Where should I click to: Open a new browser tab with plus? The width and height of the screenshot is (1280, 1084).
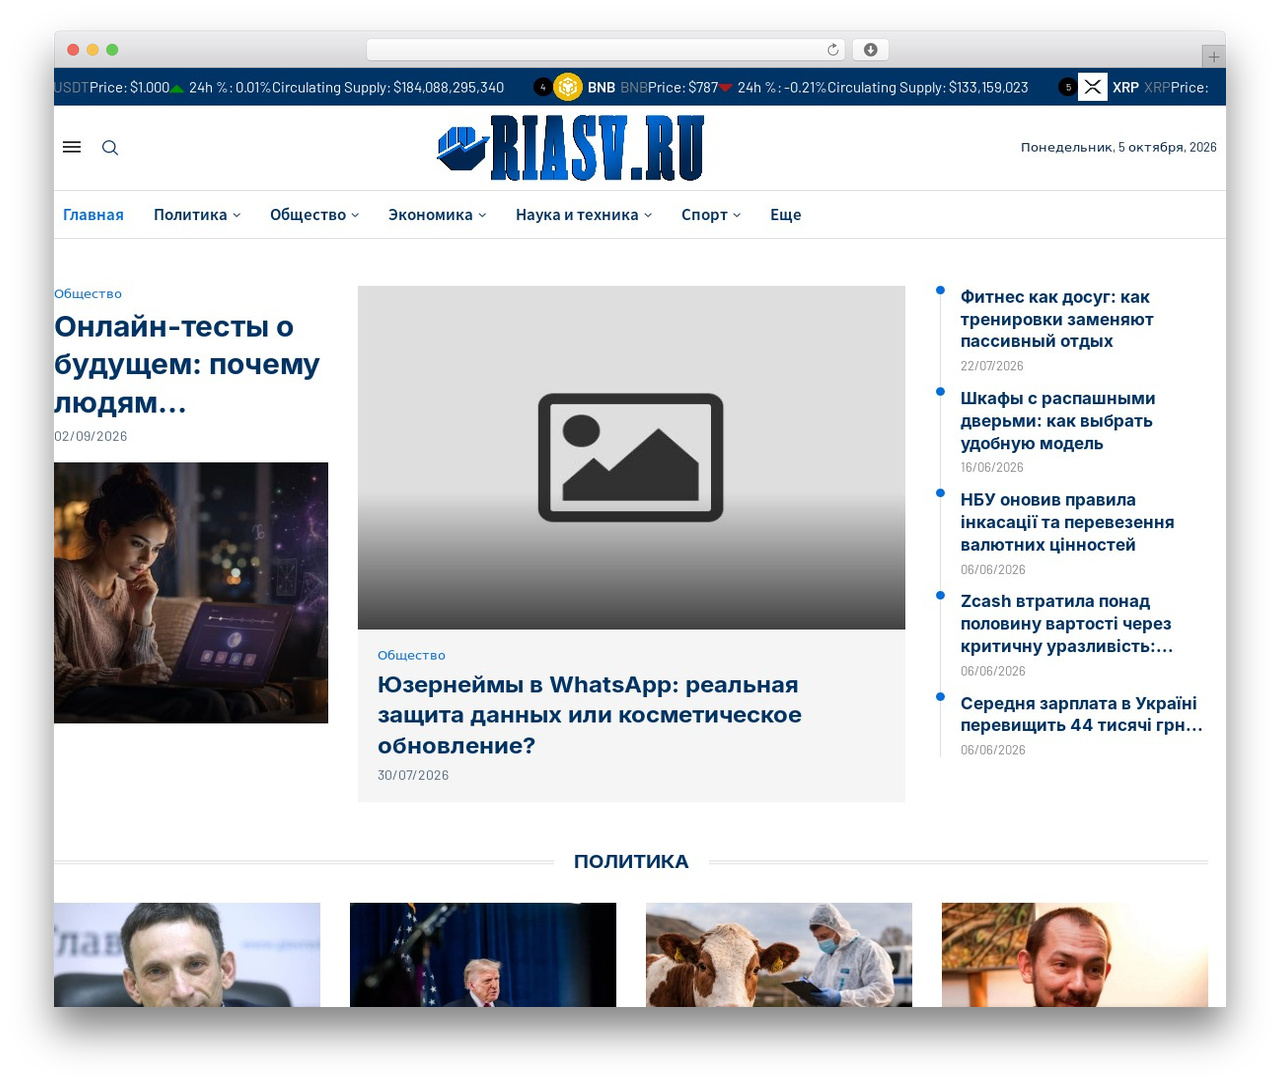pyautogui.click(x=1213, y=56)
